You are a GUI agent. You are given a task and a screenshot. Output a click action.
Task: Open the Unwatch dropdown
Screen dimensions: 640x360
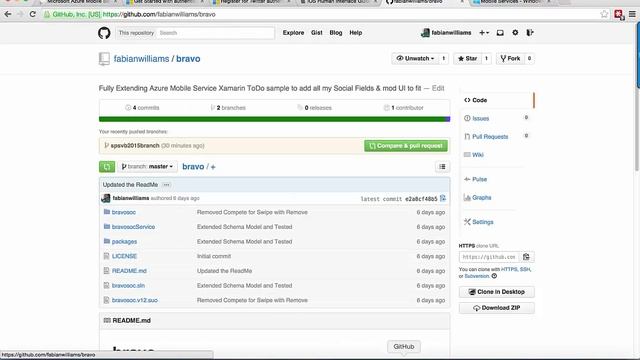[x=415, y=58]
